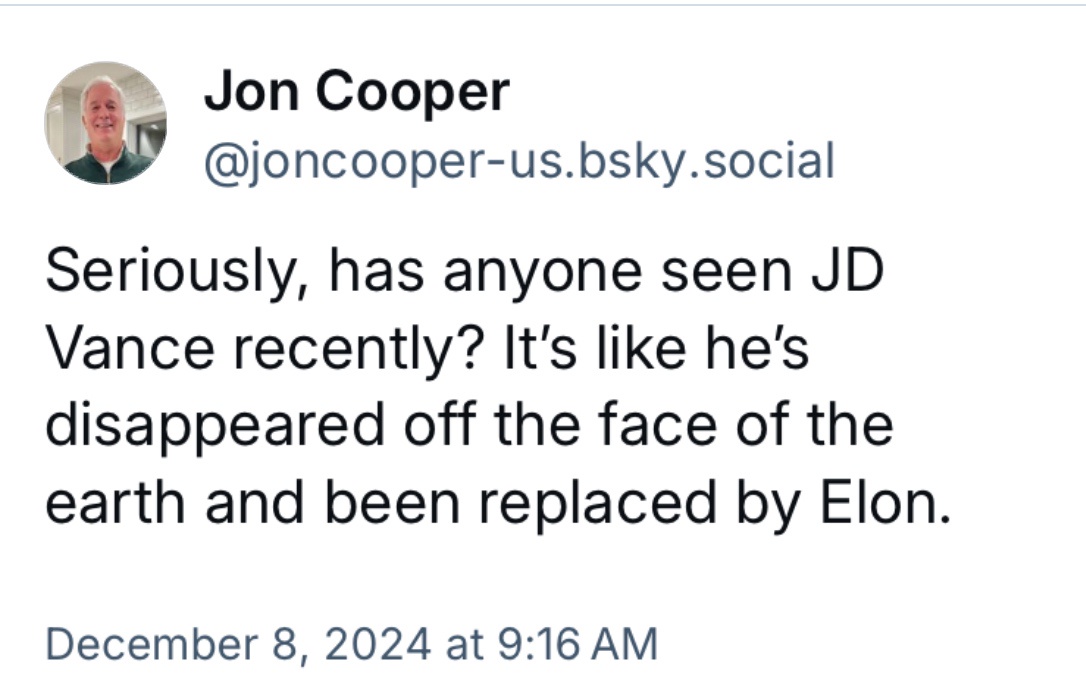1086x687 pixels.
Task: Click the word "It's" in the post
Action: click(x=539, y=348)
